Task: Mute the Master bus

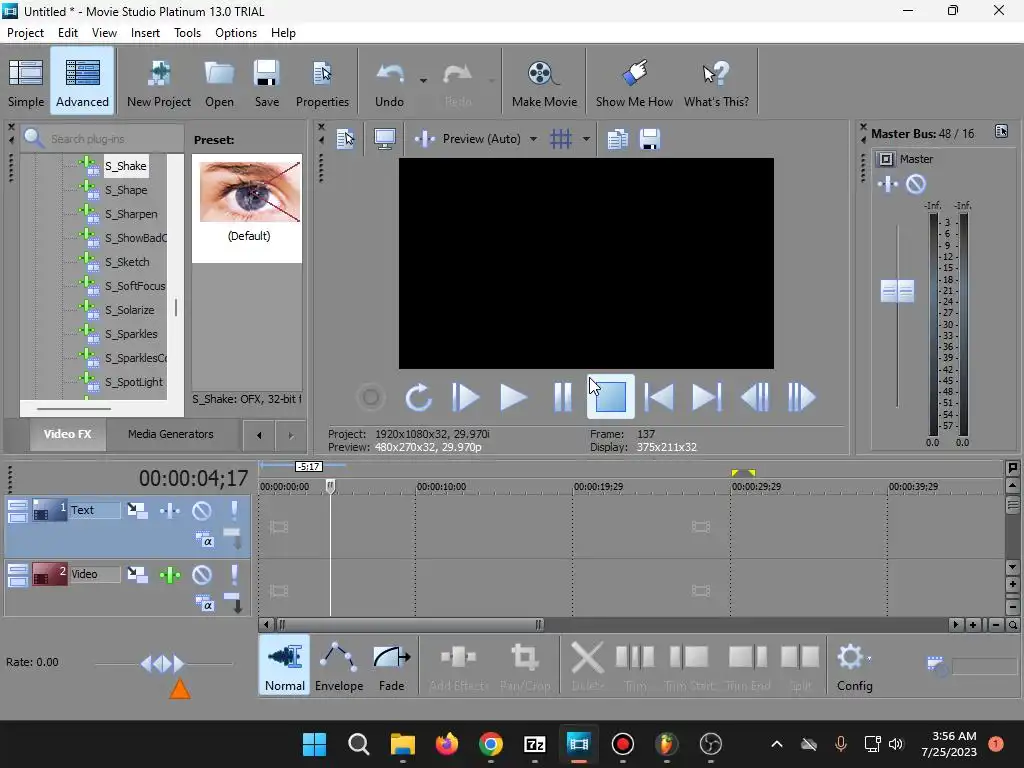Action: pyautogui.click(x=916, y=185)
